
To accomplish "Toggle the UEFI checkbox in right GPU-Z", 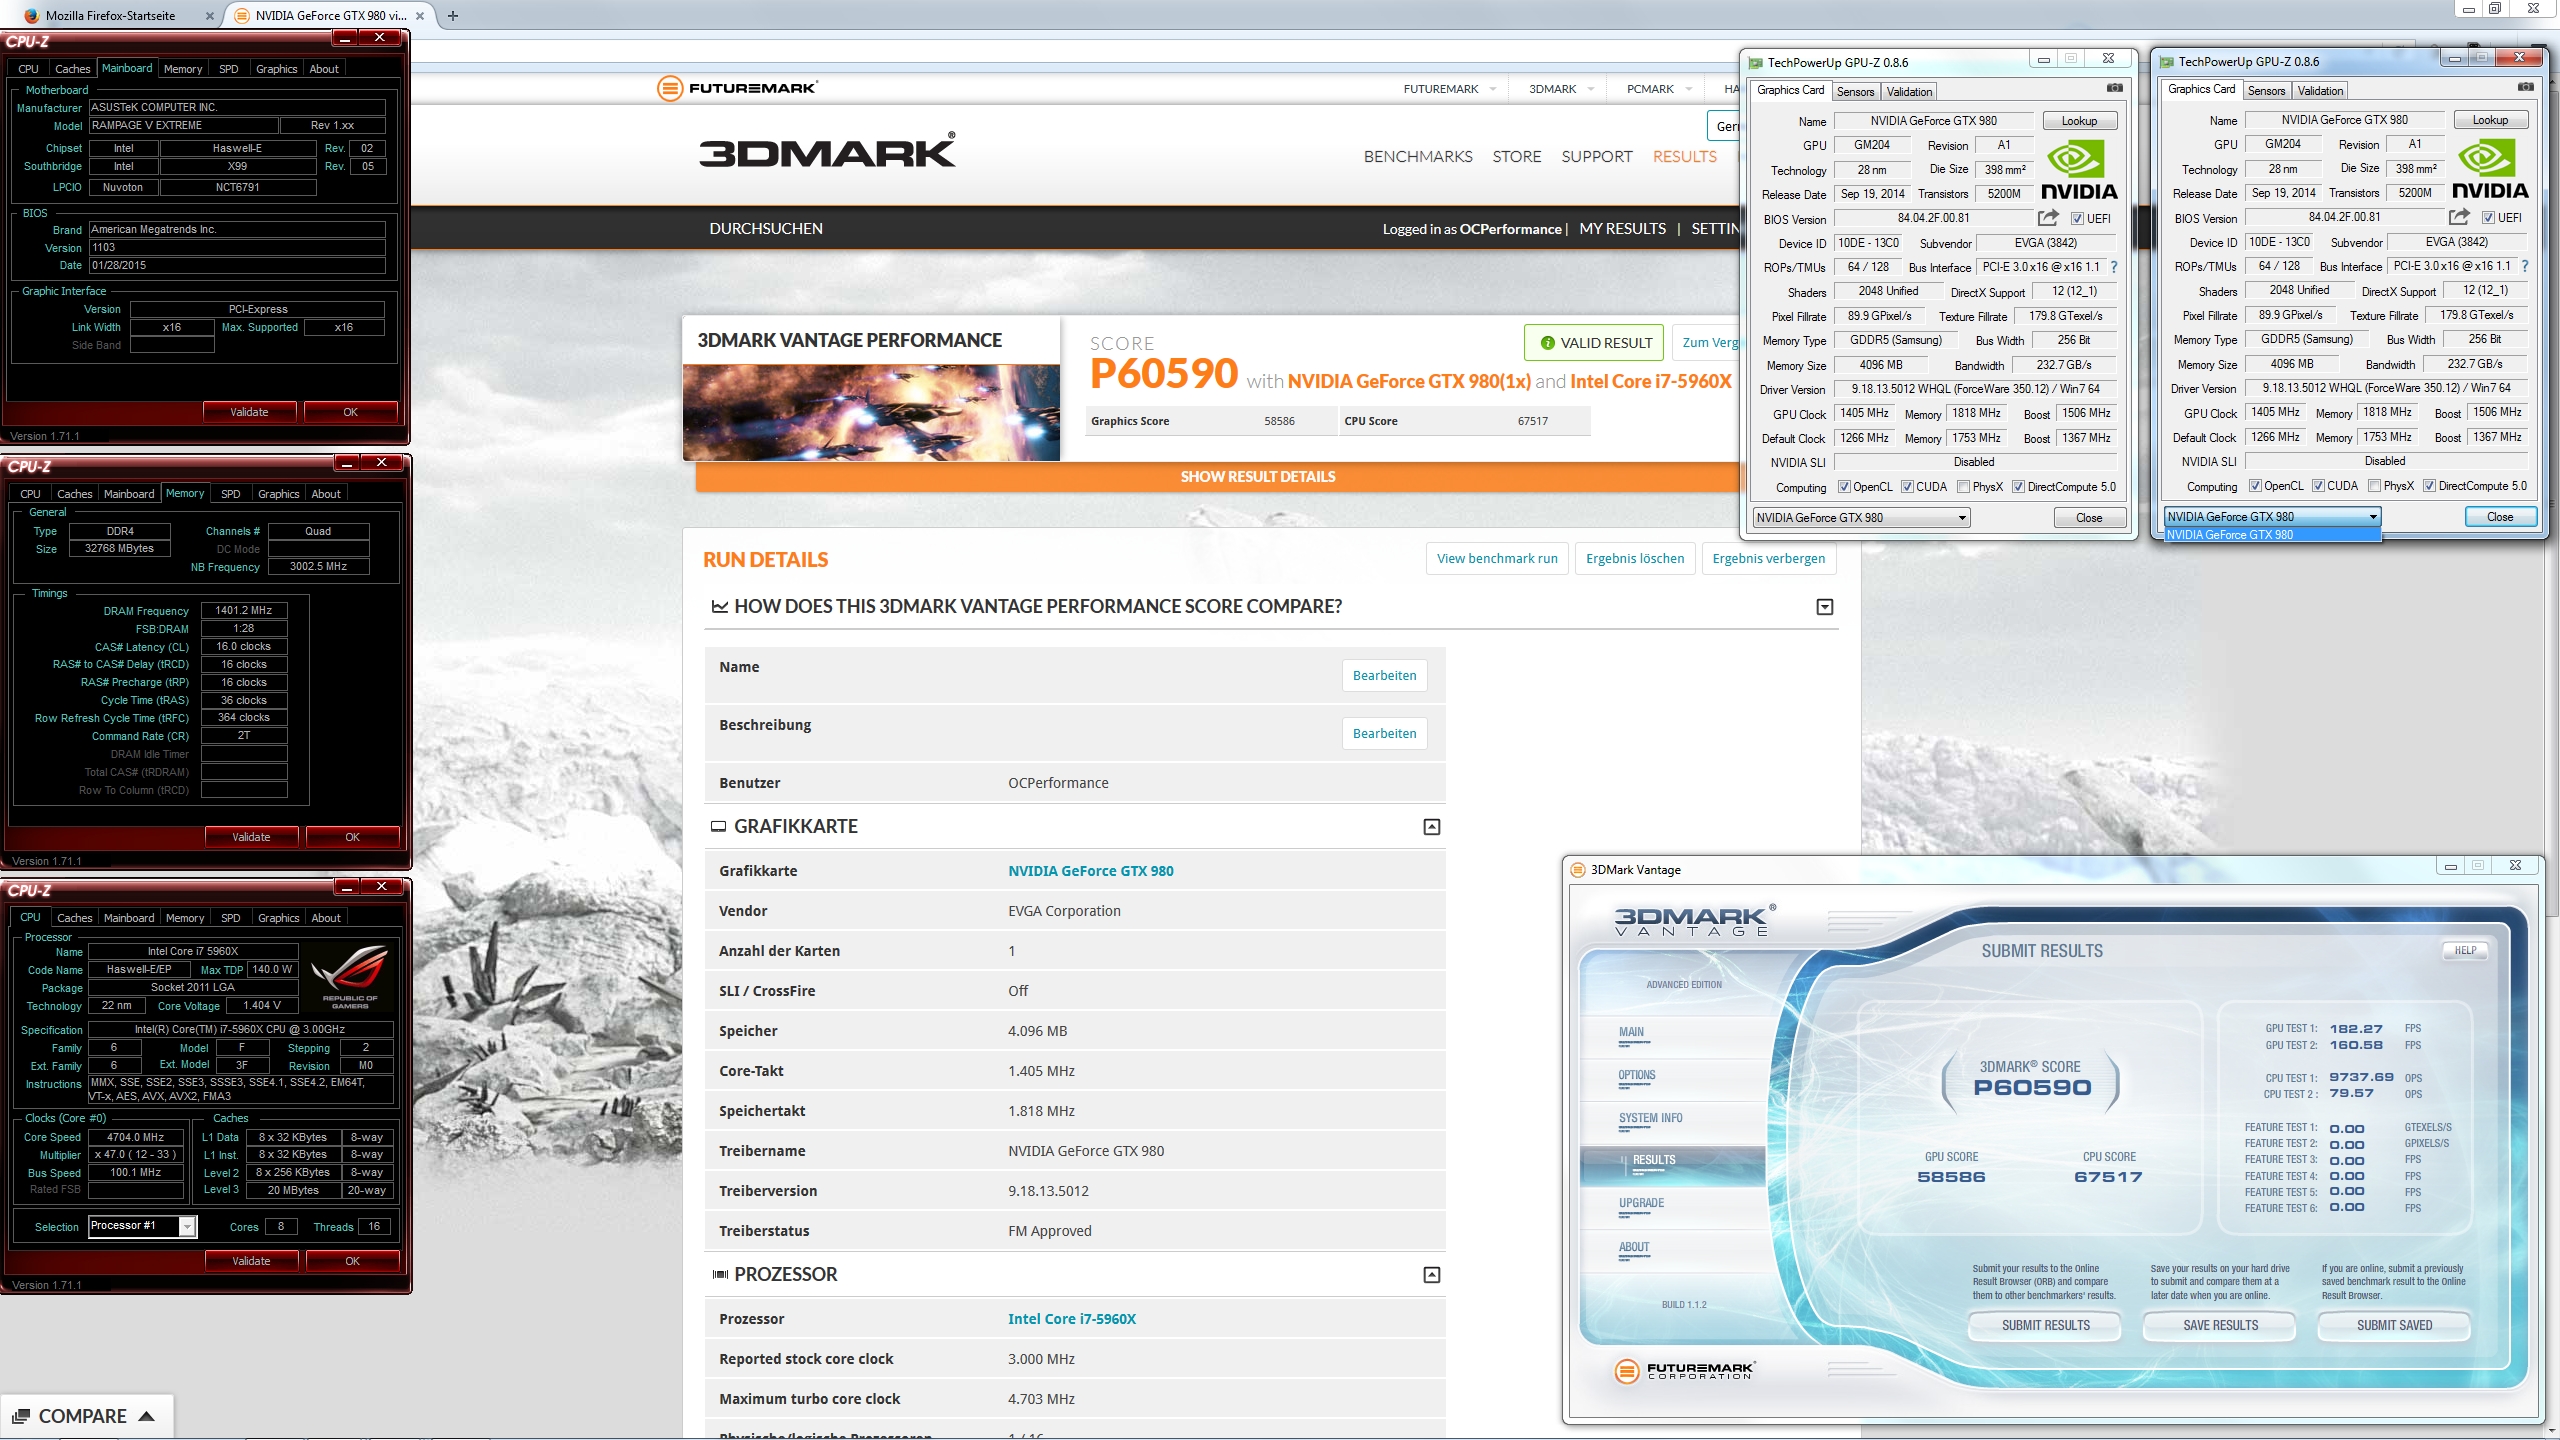I will tap(2487, 218).
